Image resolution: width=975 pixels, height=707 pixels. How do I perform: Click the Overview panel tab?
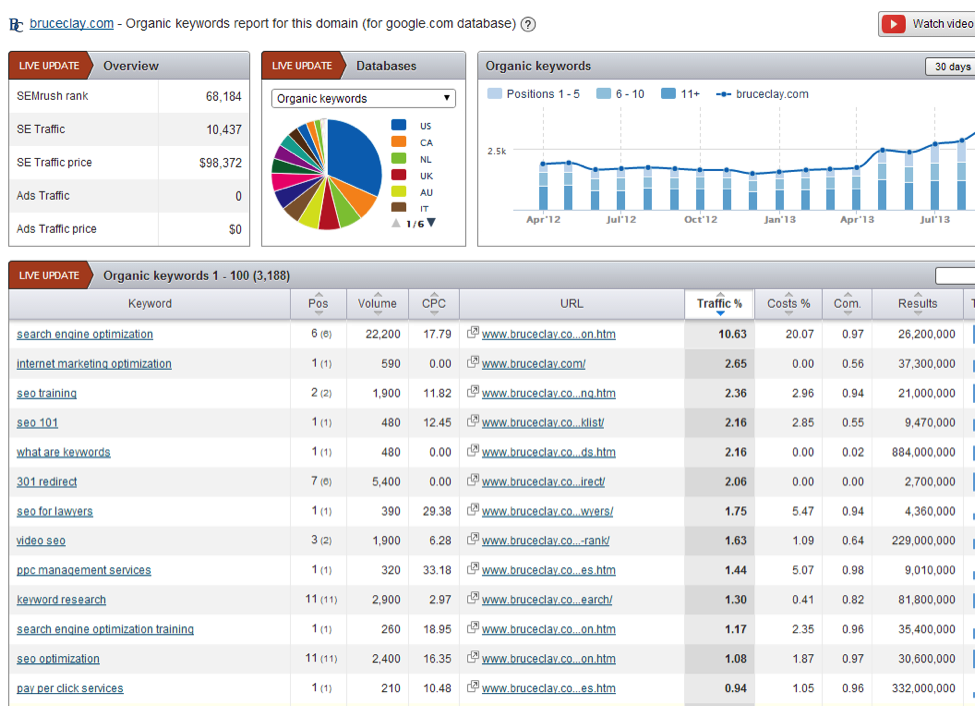point(131,66)
